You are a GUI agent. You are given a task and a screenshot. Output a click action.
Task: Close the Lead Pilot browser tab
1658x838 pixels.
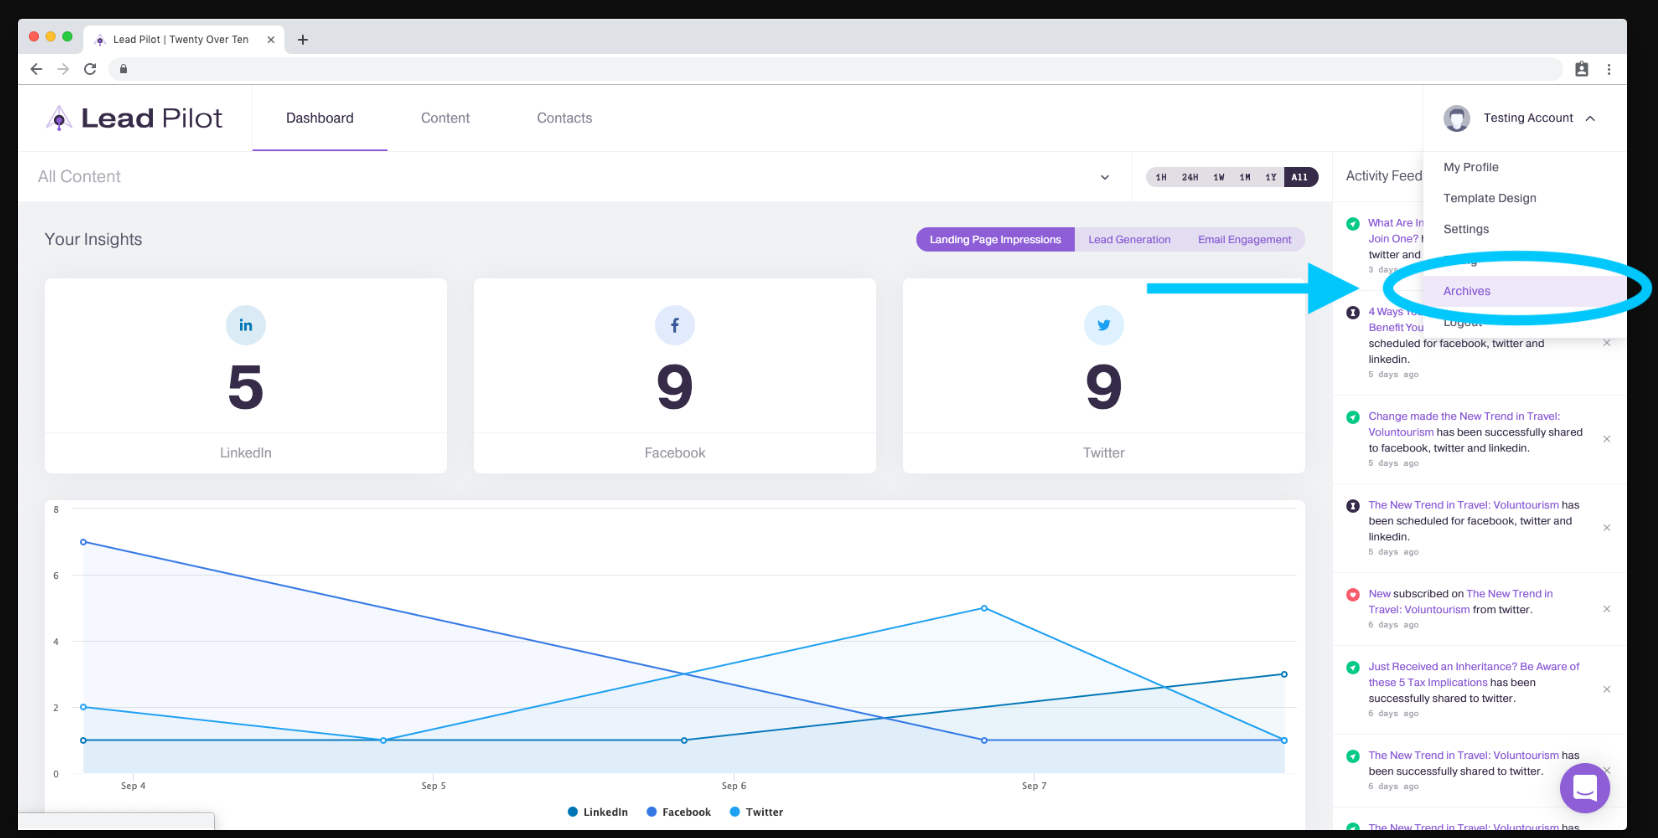(x=271, y=40)
